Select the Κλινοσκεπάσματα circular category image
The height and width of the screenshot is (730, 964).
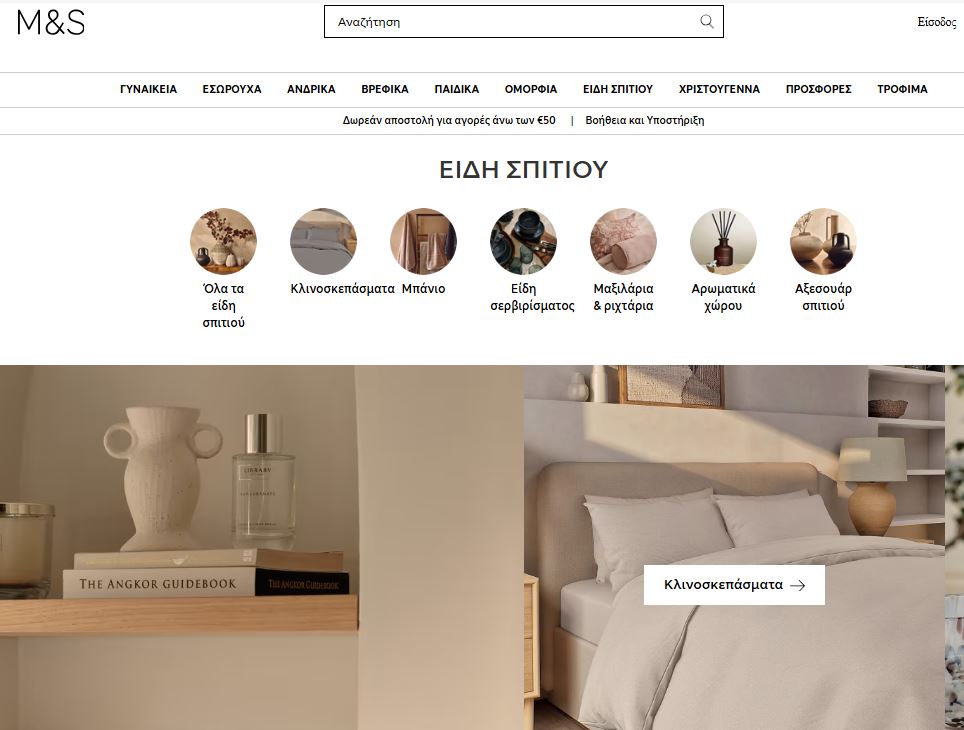(x=323, y=241)
